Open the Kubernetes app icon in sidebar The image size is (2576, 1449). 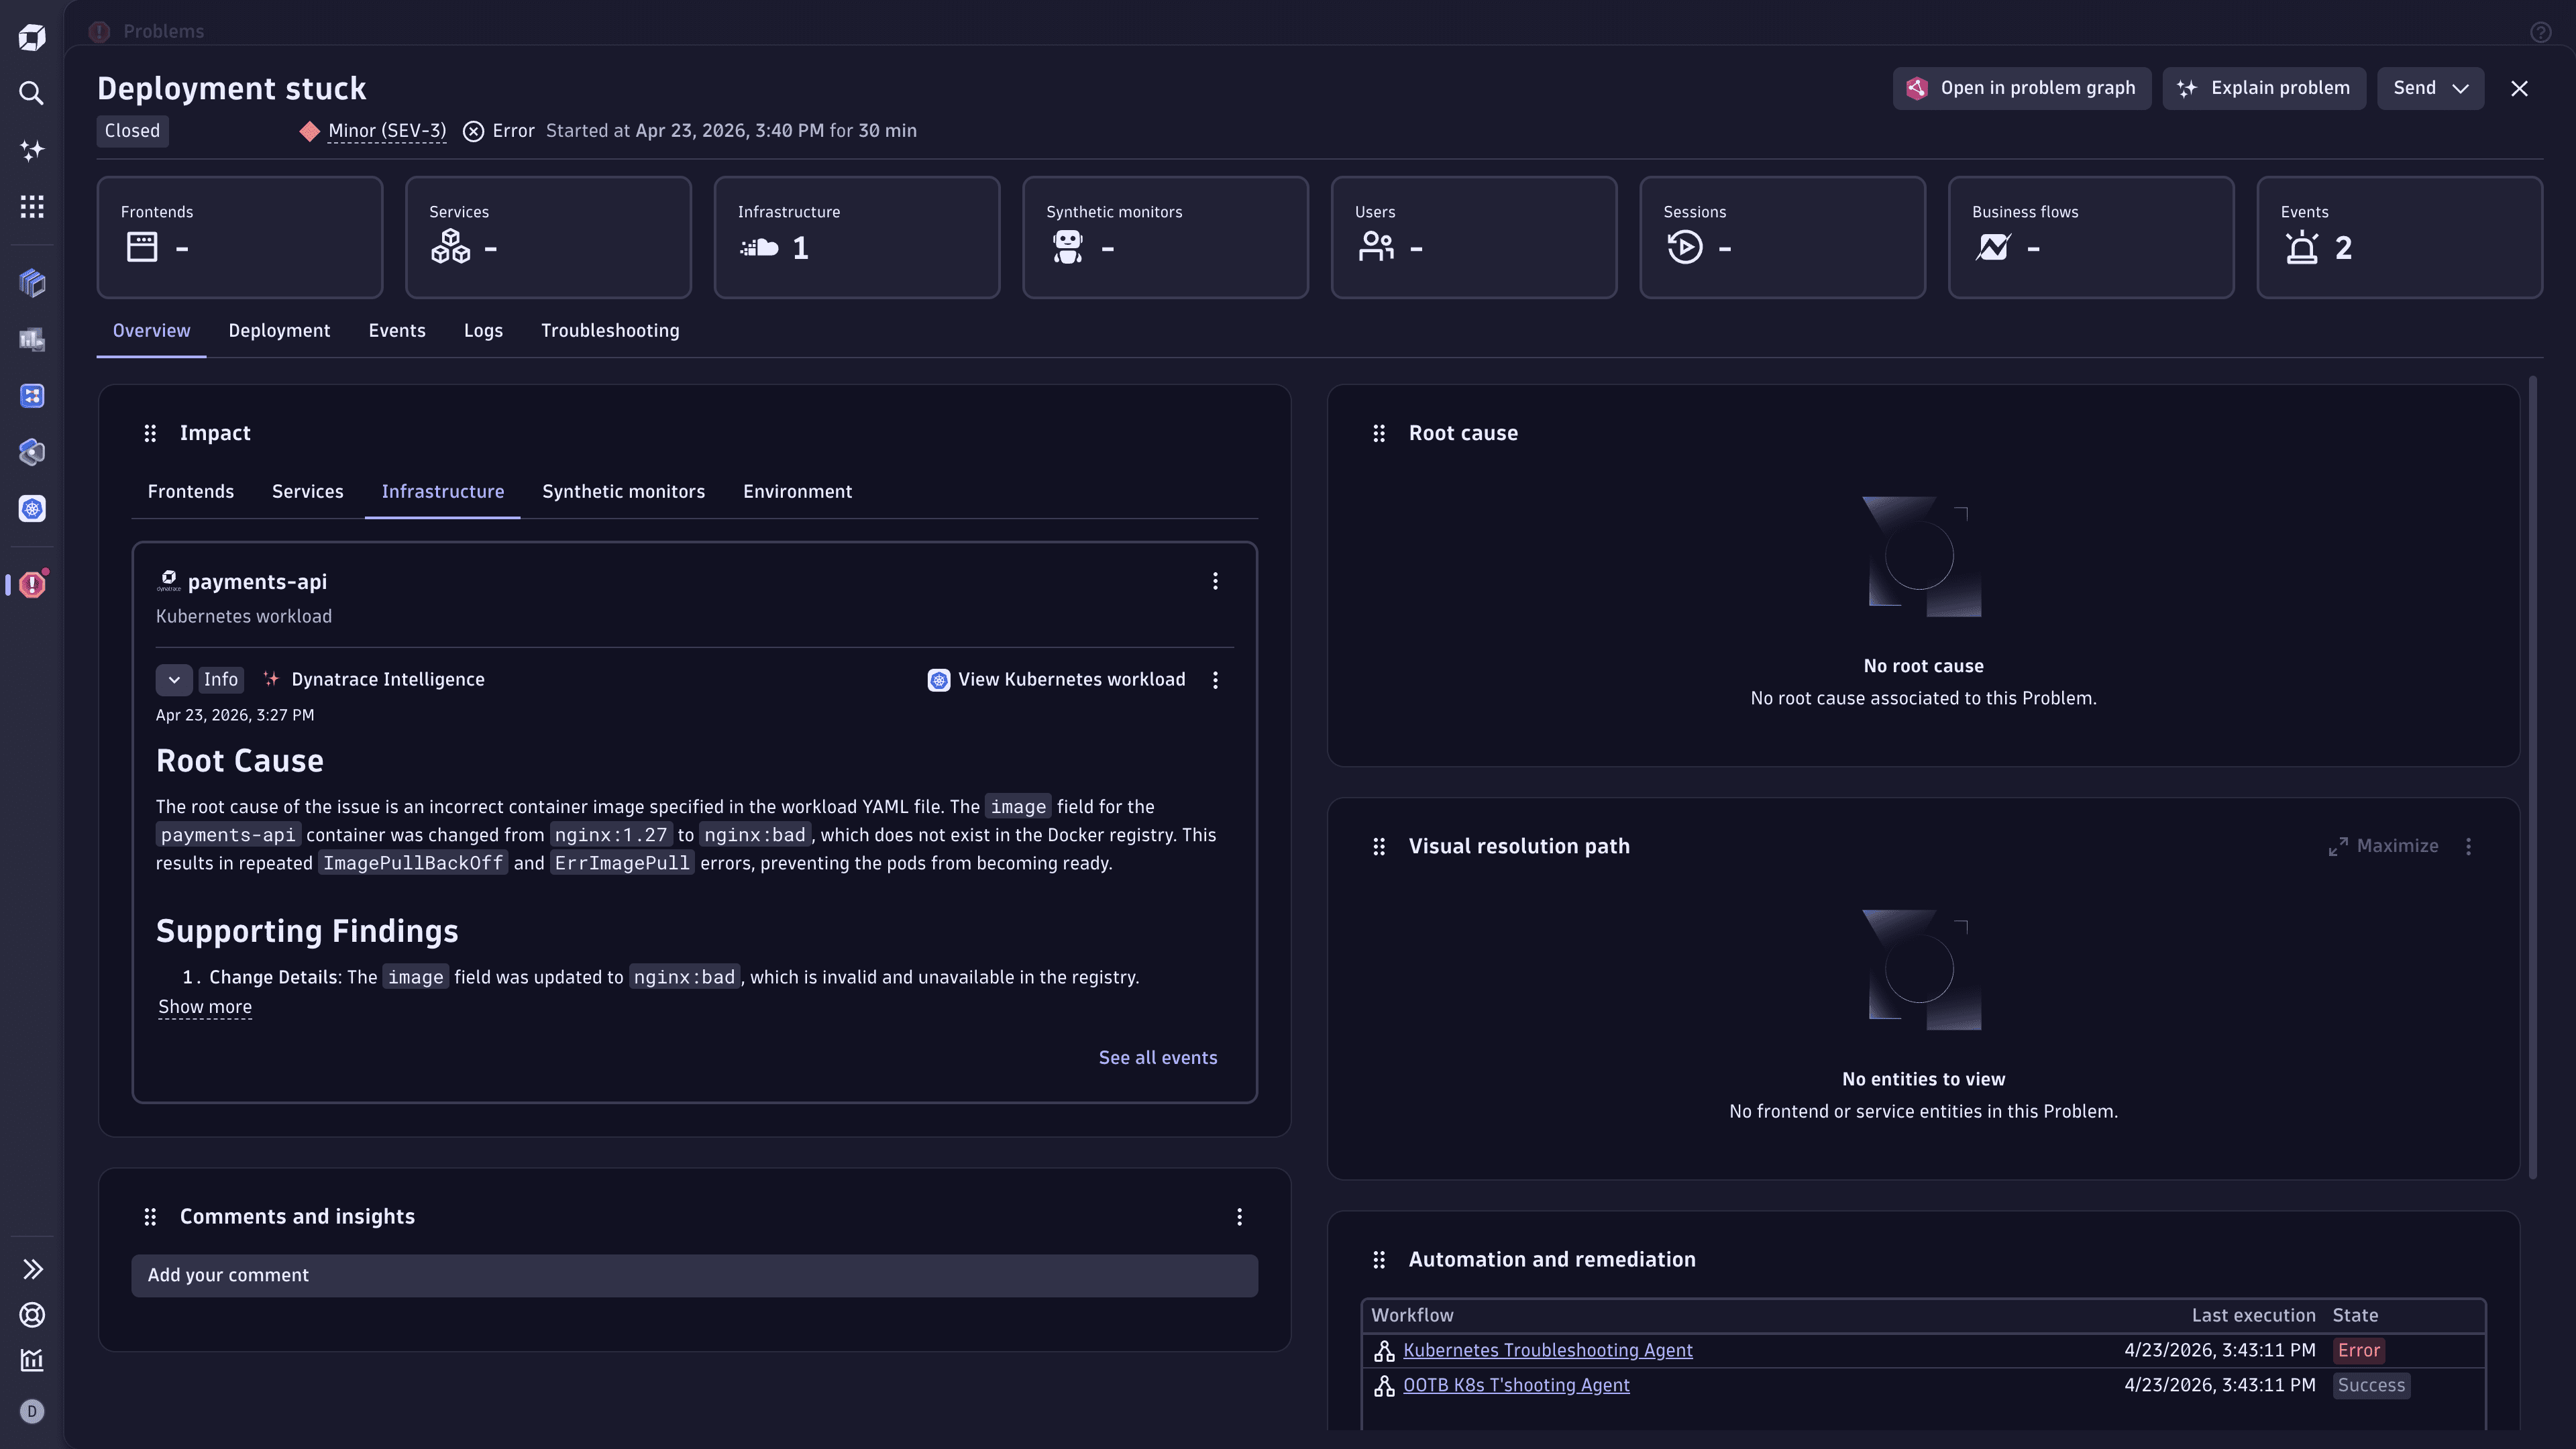pos(32,509)
